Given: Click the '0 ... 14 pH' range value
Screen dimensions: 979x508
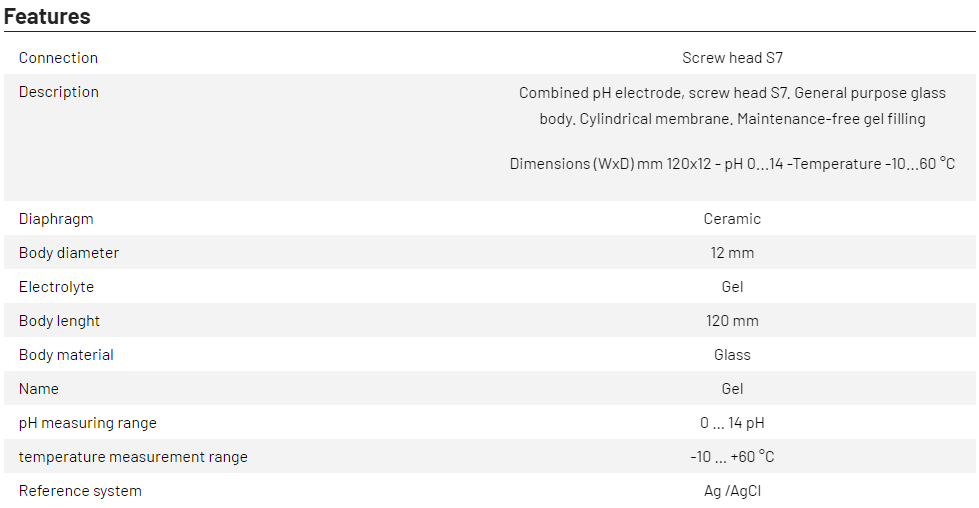Looking at the screenshot, I should click(732, 423).
